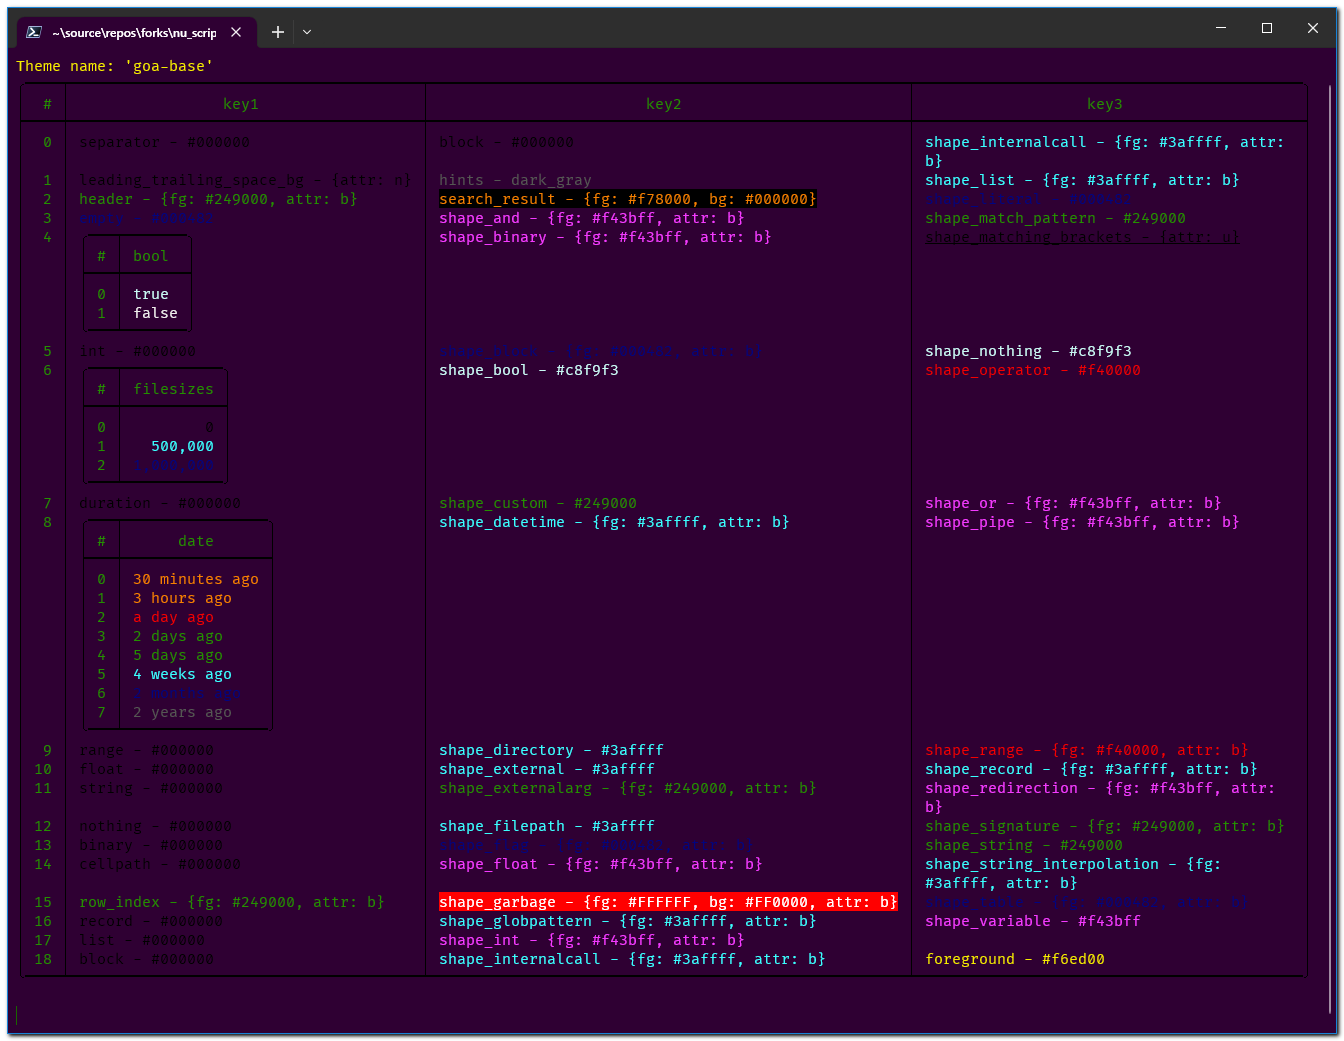Click the shape_pipe entry
1344x1041 pixels.
tap(1082, 522)
